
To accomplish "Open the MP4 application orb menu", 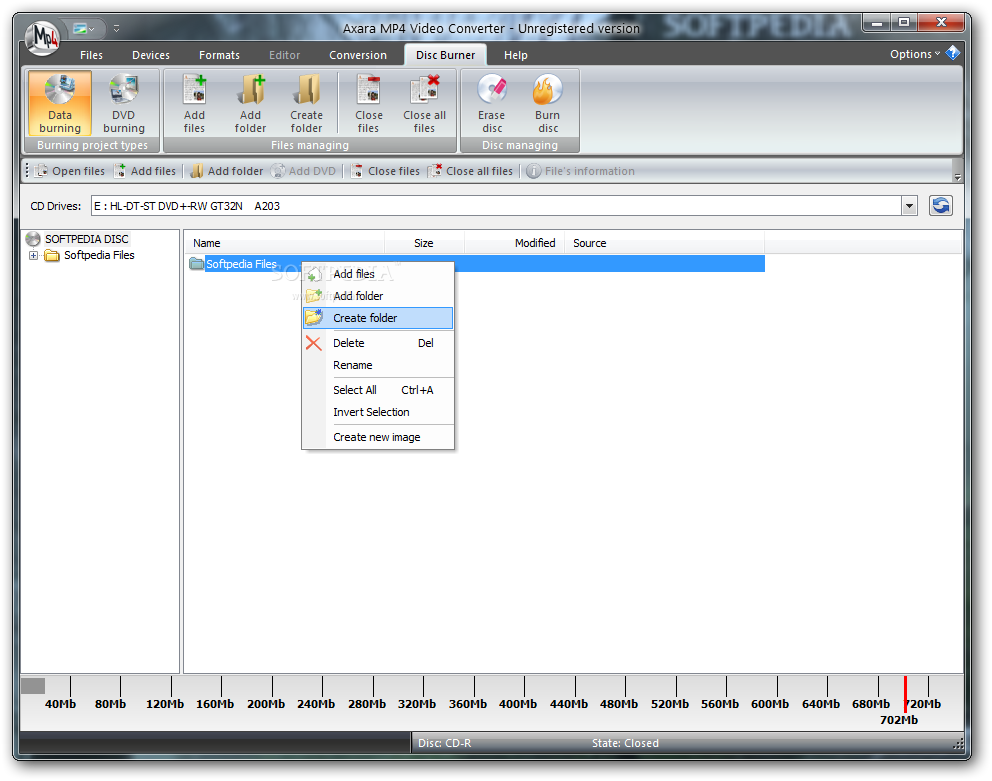I will tap(43, 37).
